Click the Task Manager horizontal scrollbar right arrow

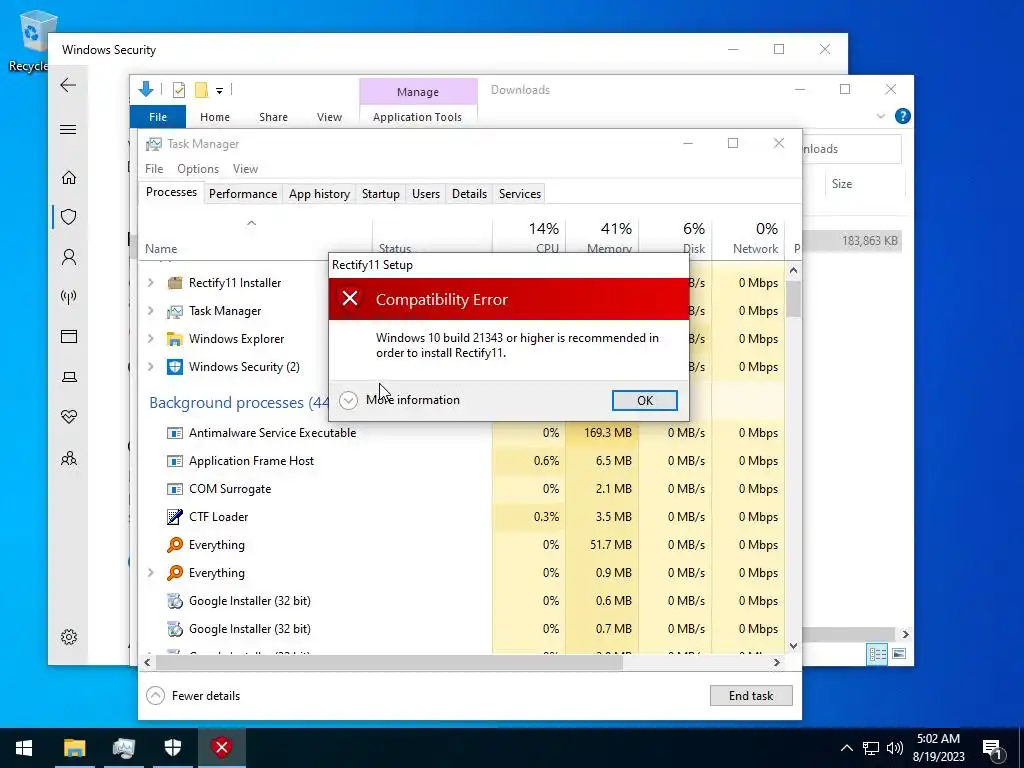[x=776, y=662]
